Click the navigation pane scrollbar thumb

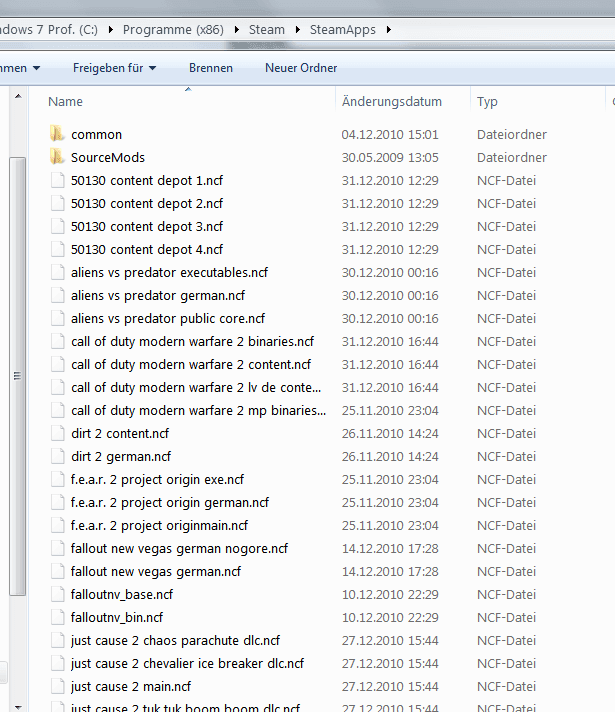pos(17,376)
